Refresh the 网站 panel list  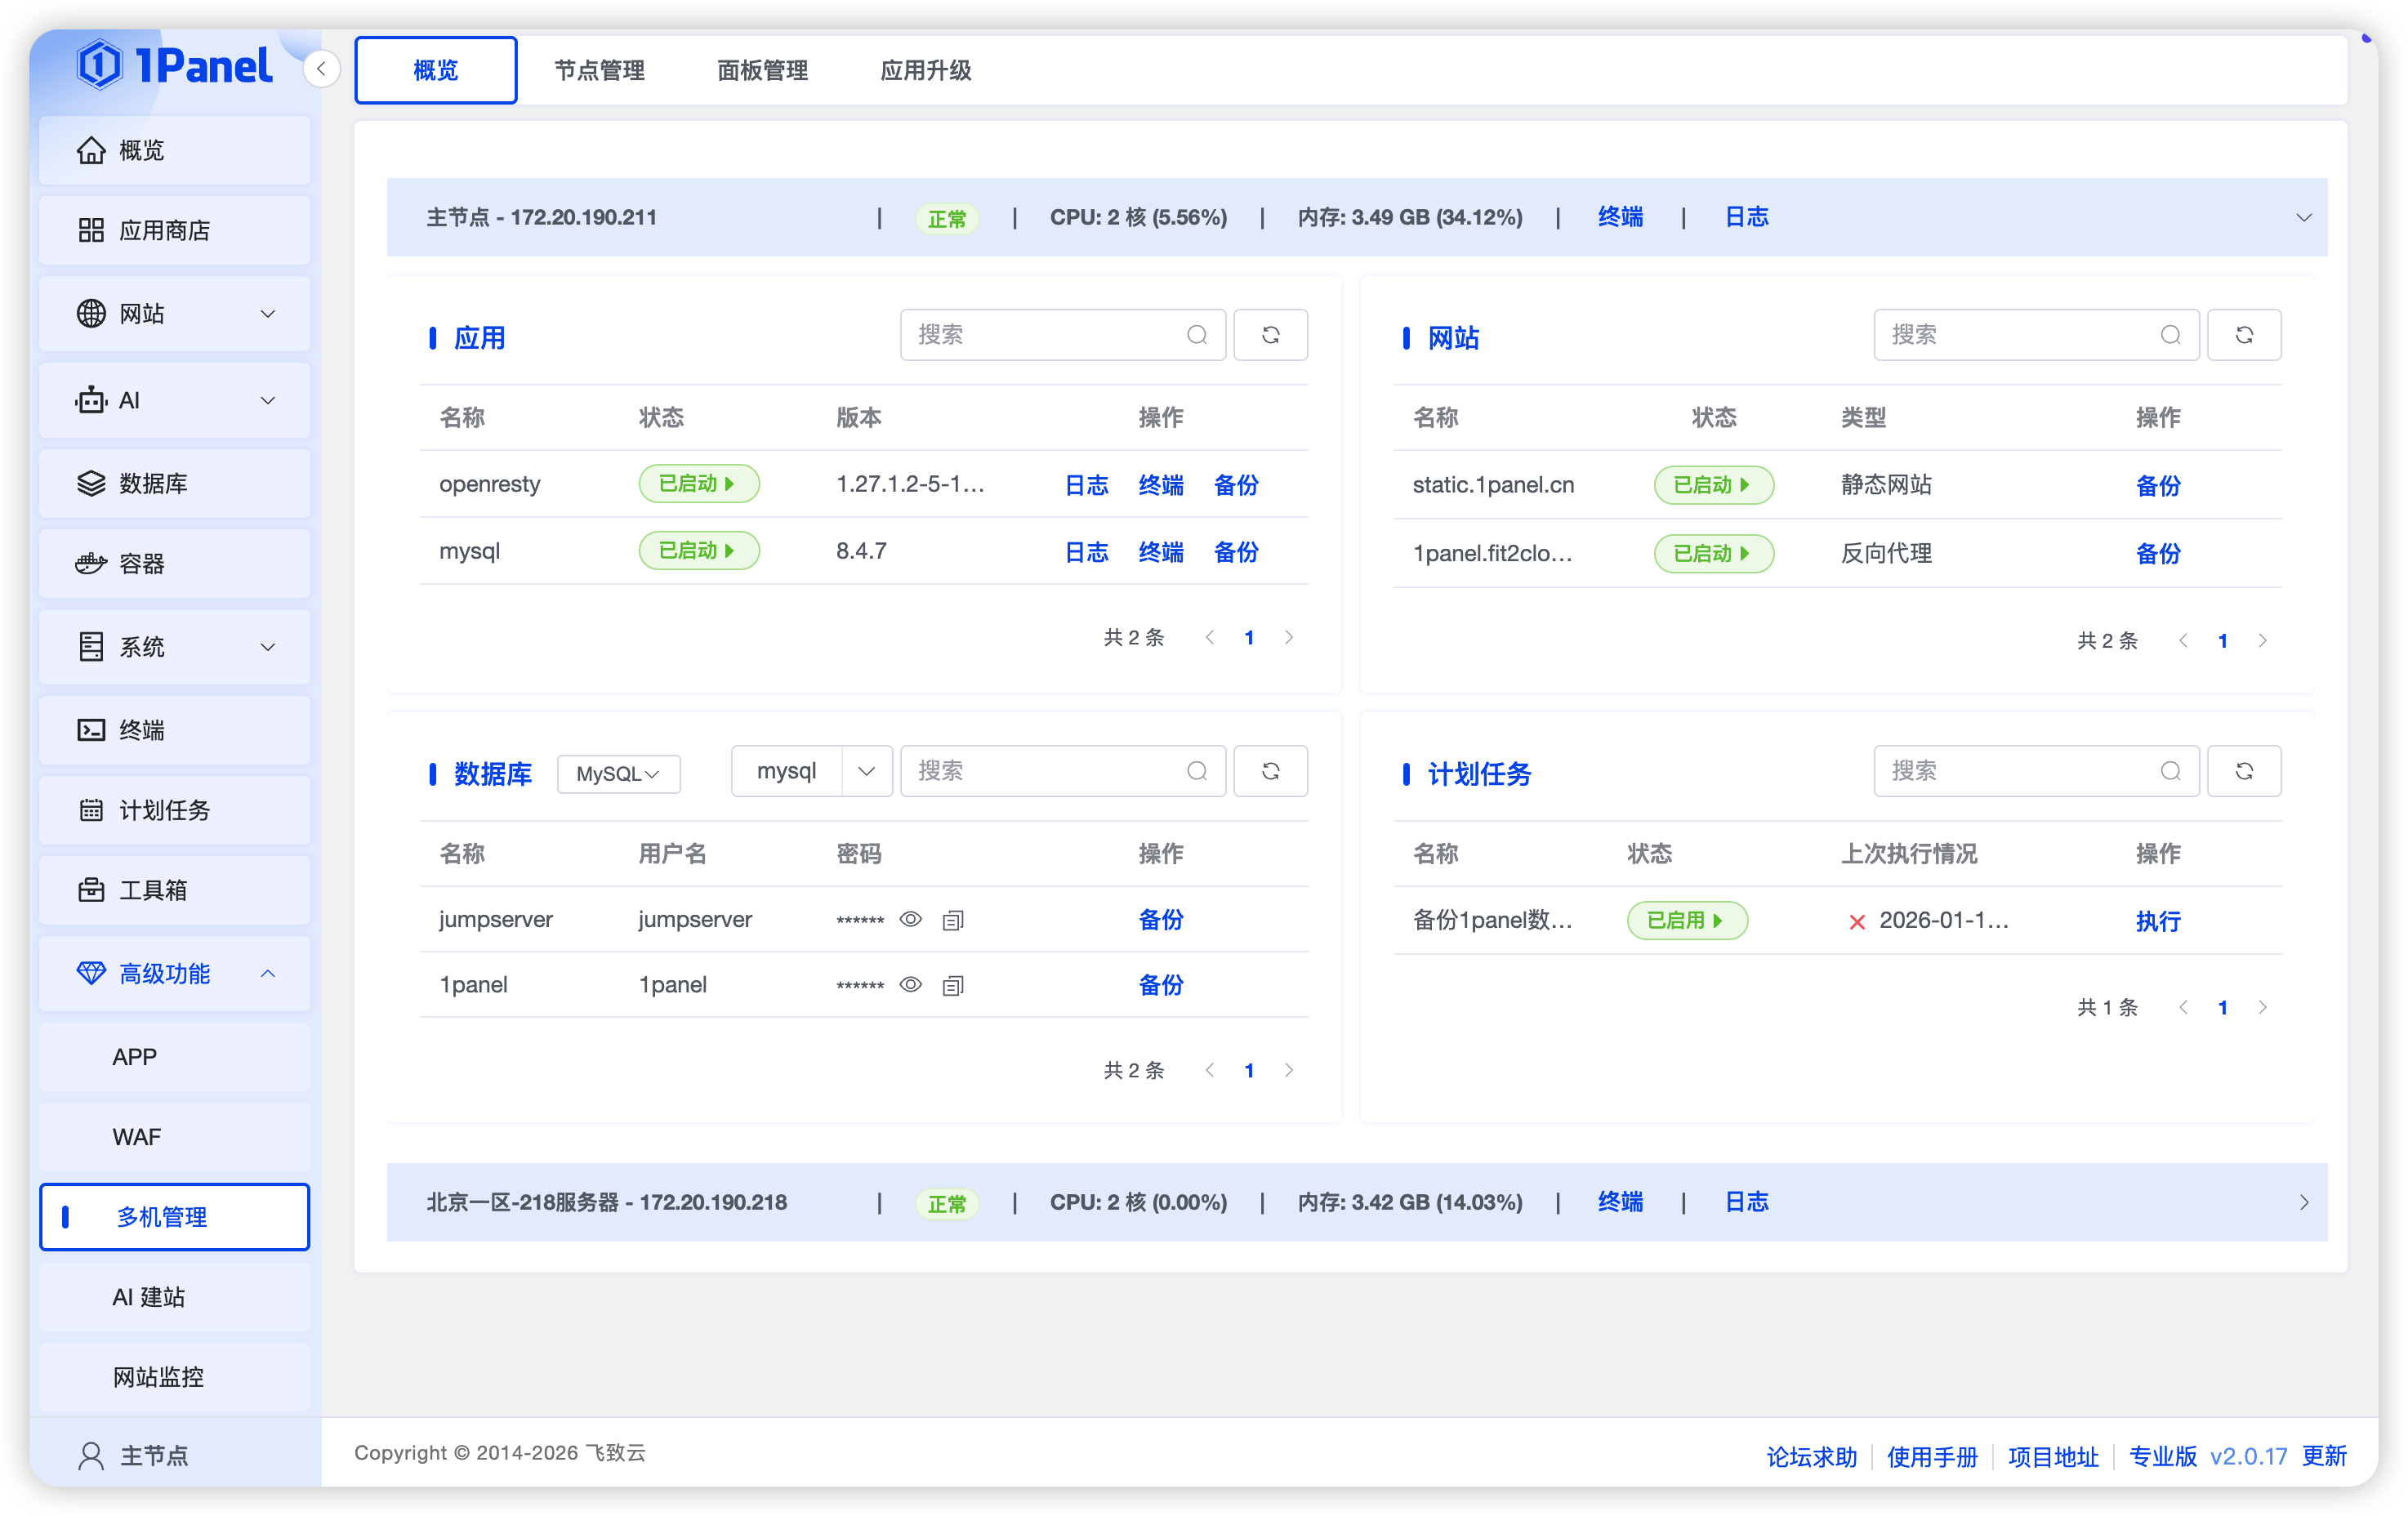tap(2244, 335)
